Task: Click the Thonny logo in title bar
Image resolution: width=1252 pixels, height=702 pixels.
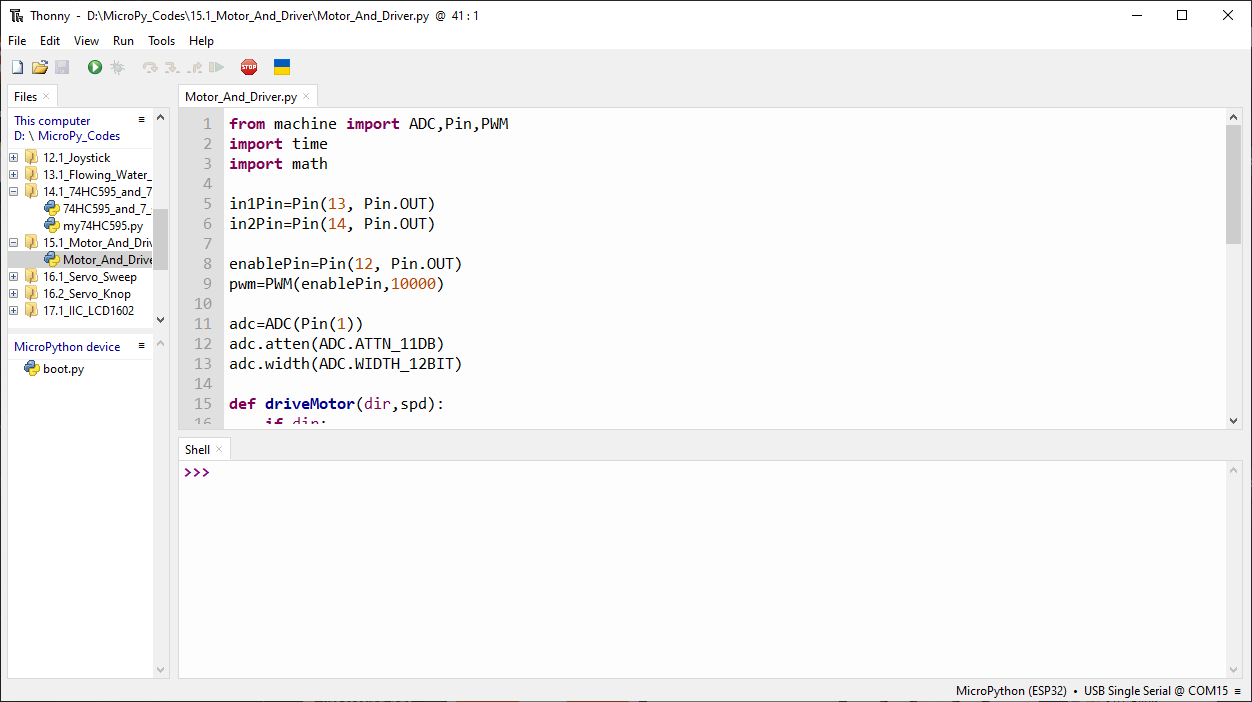Action: click(x=17, y=15)
